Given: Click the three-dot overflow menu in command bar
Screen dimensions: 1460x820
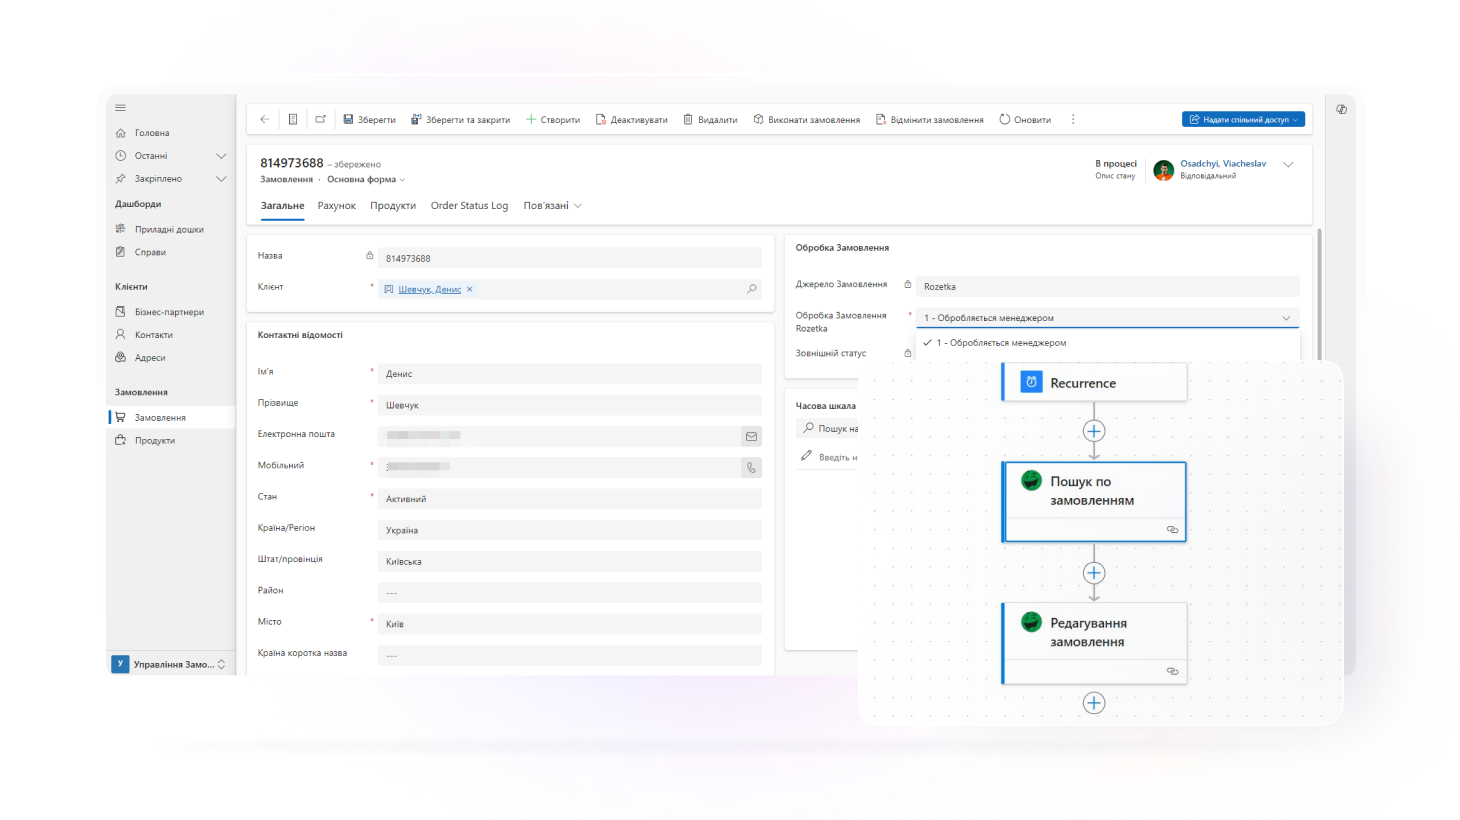Looking at the screenshot, I should click(1073, 119).
